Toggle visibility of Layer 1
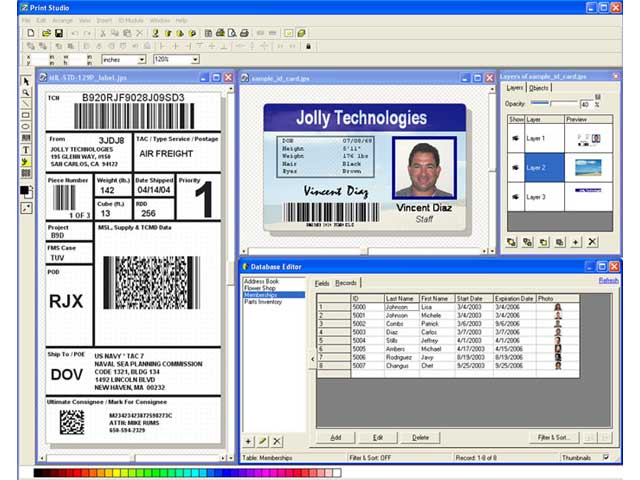640x480 pixels. point(516,138)
